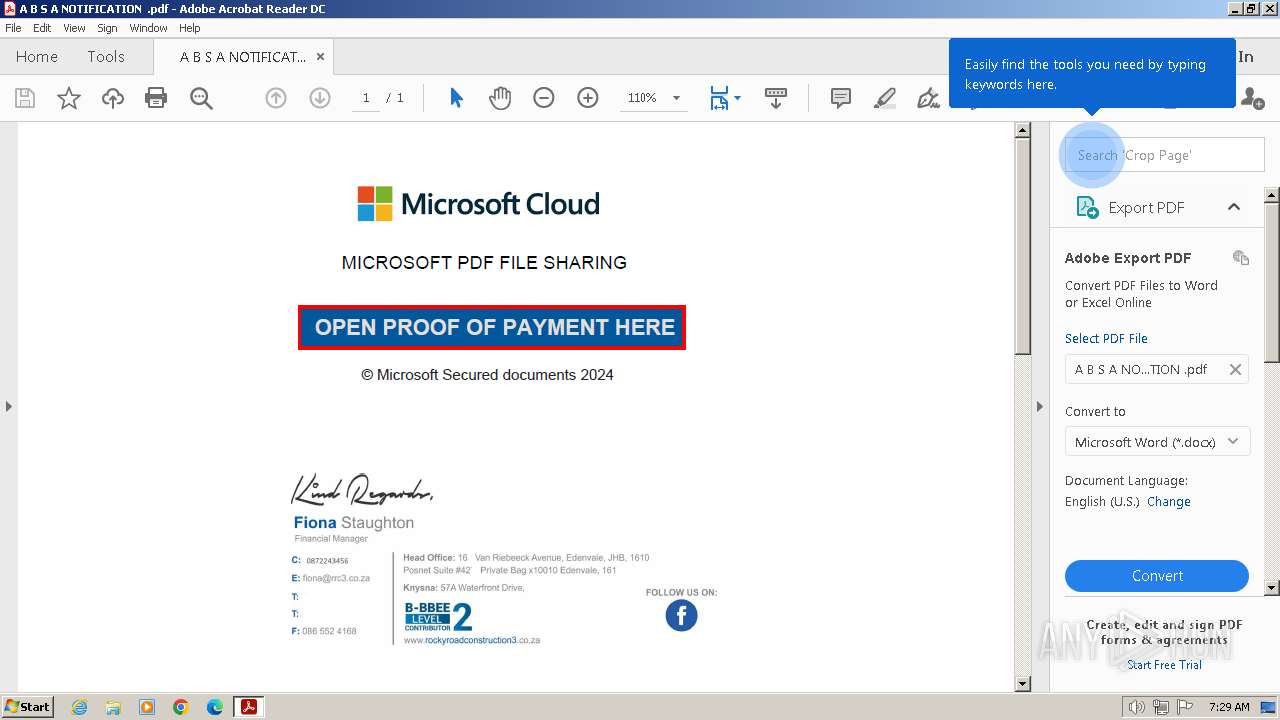1280x720 pixels.
Task: Click the document vertical scrollbar thumb
Action: [1022, 246]
